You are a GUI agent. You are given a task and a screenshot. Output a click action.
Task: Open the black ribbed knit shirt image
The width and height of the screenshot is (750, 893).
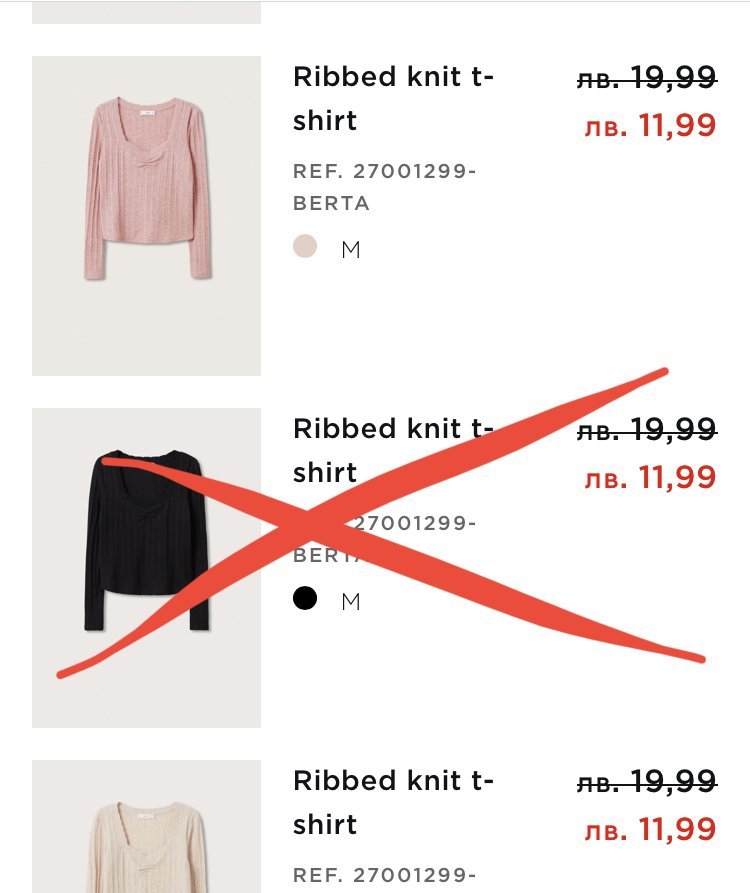(146, 567)
